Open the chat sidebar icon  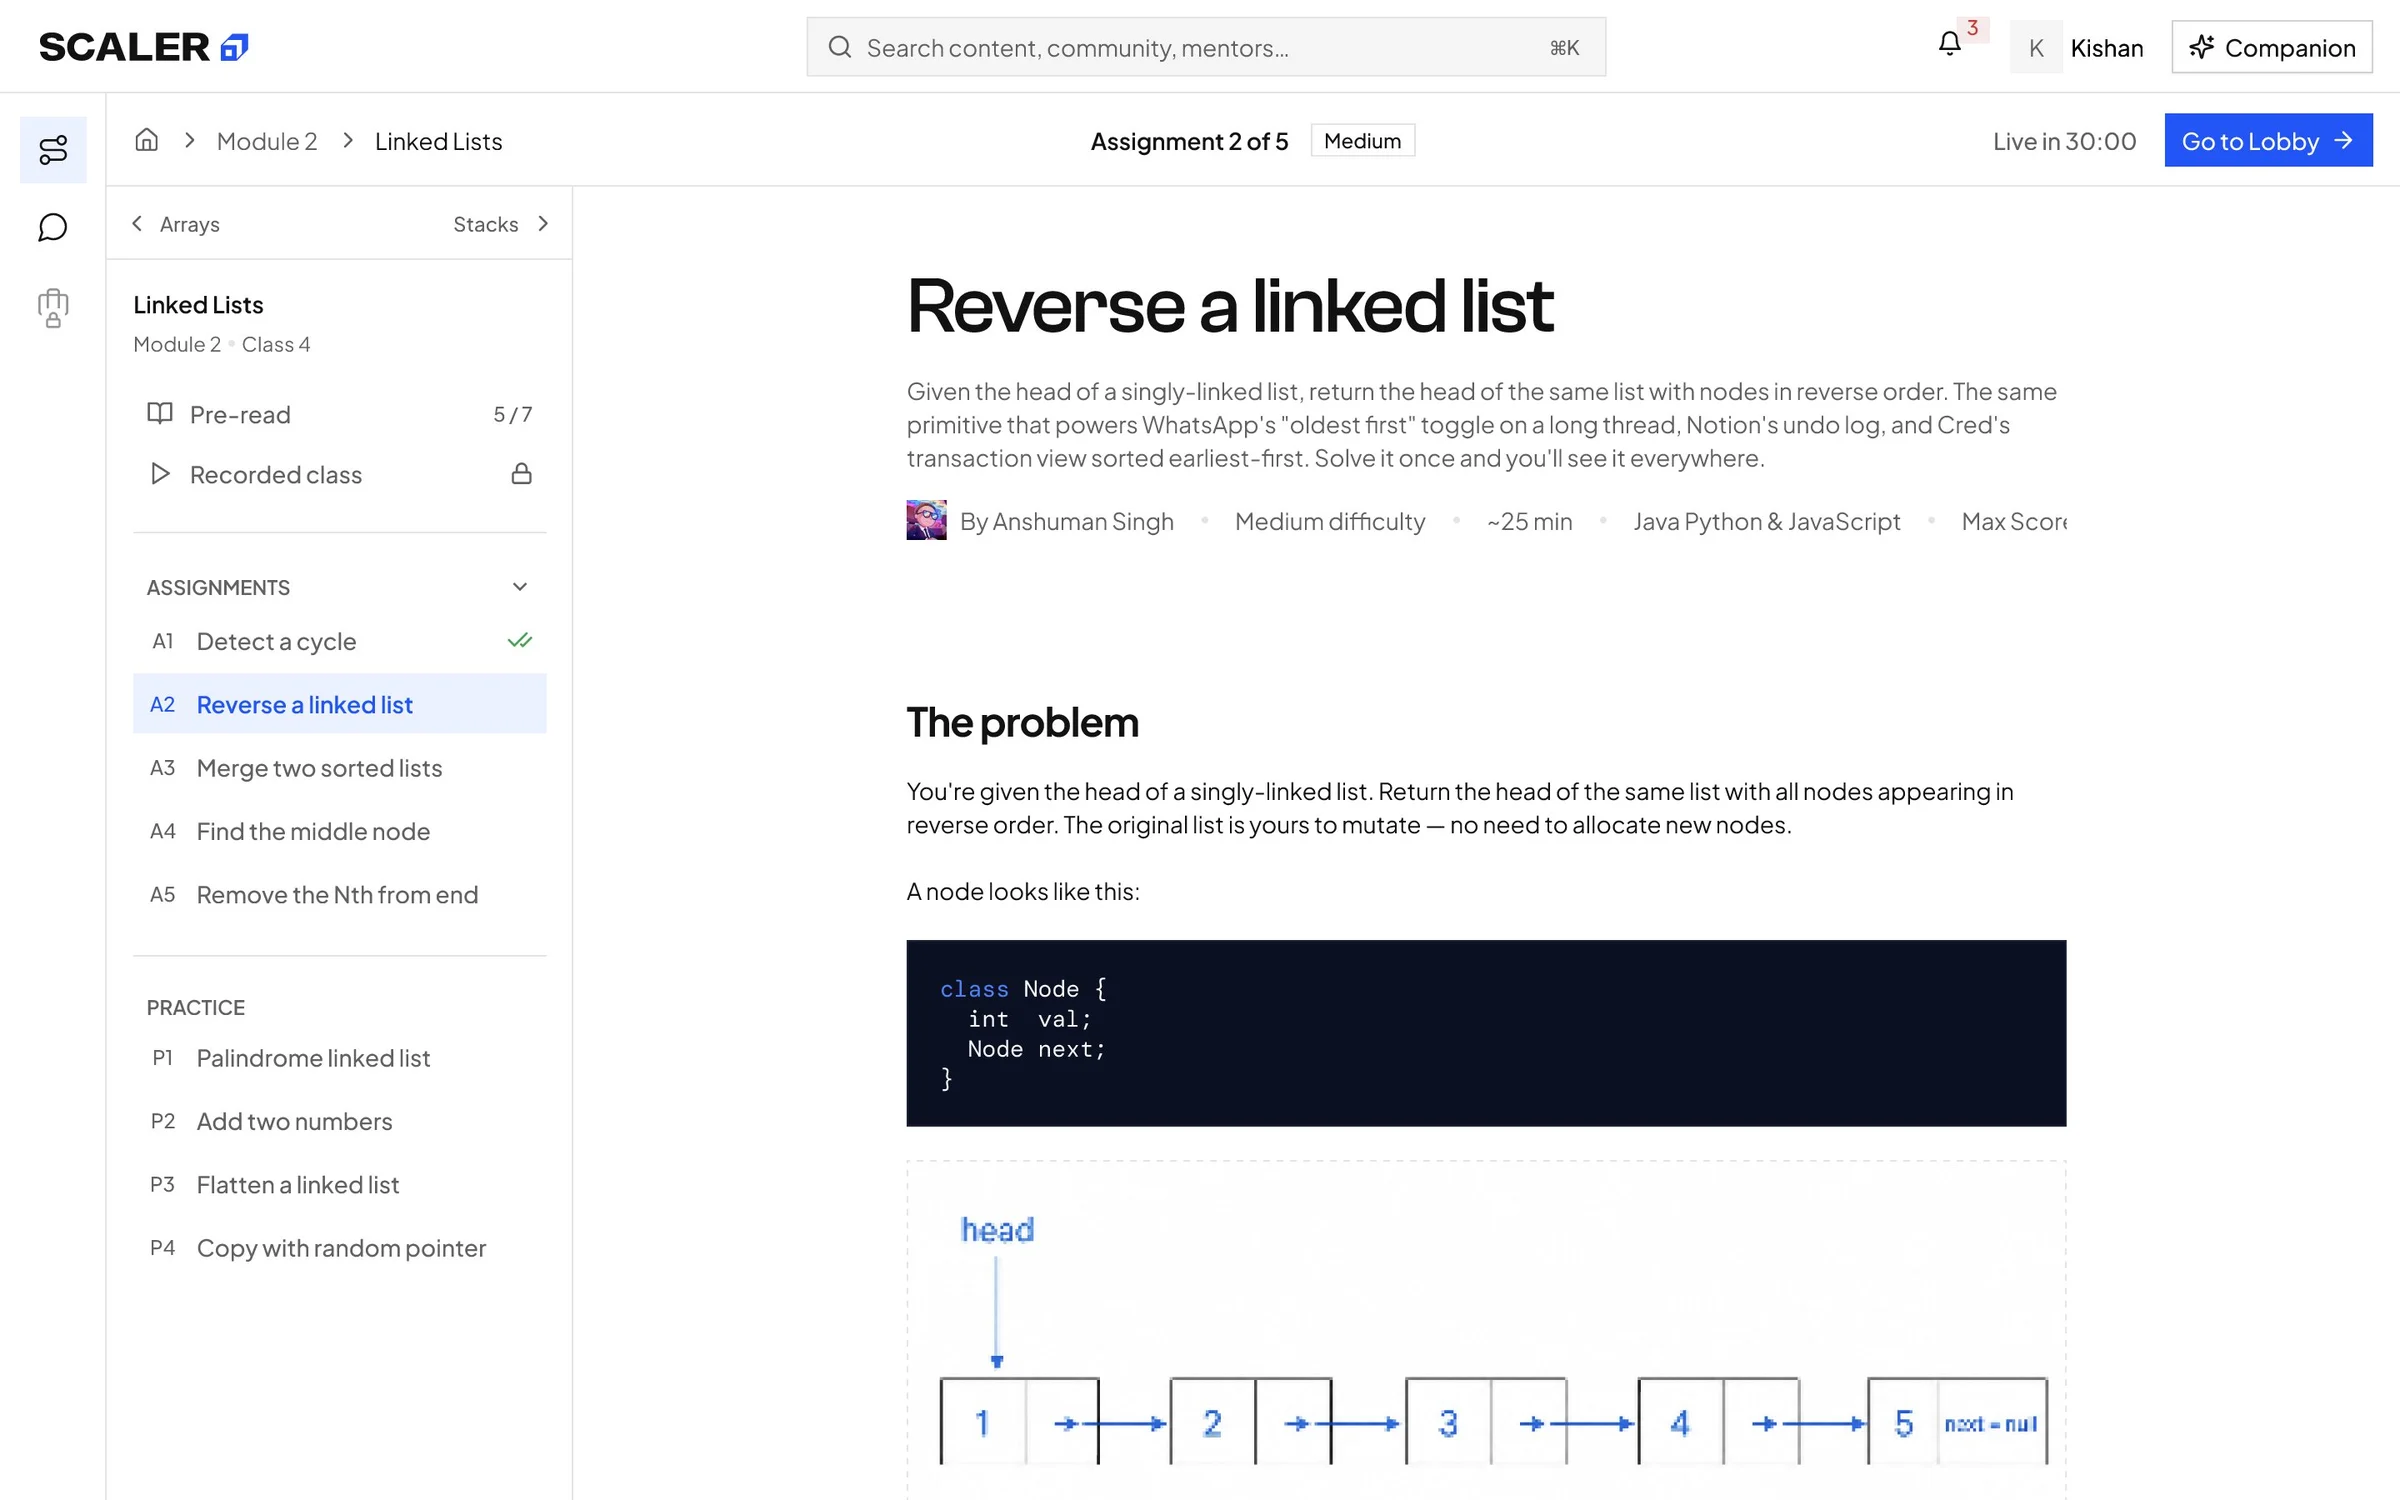[x=53, y=228]
